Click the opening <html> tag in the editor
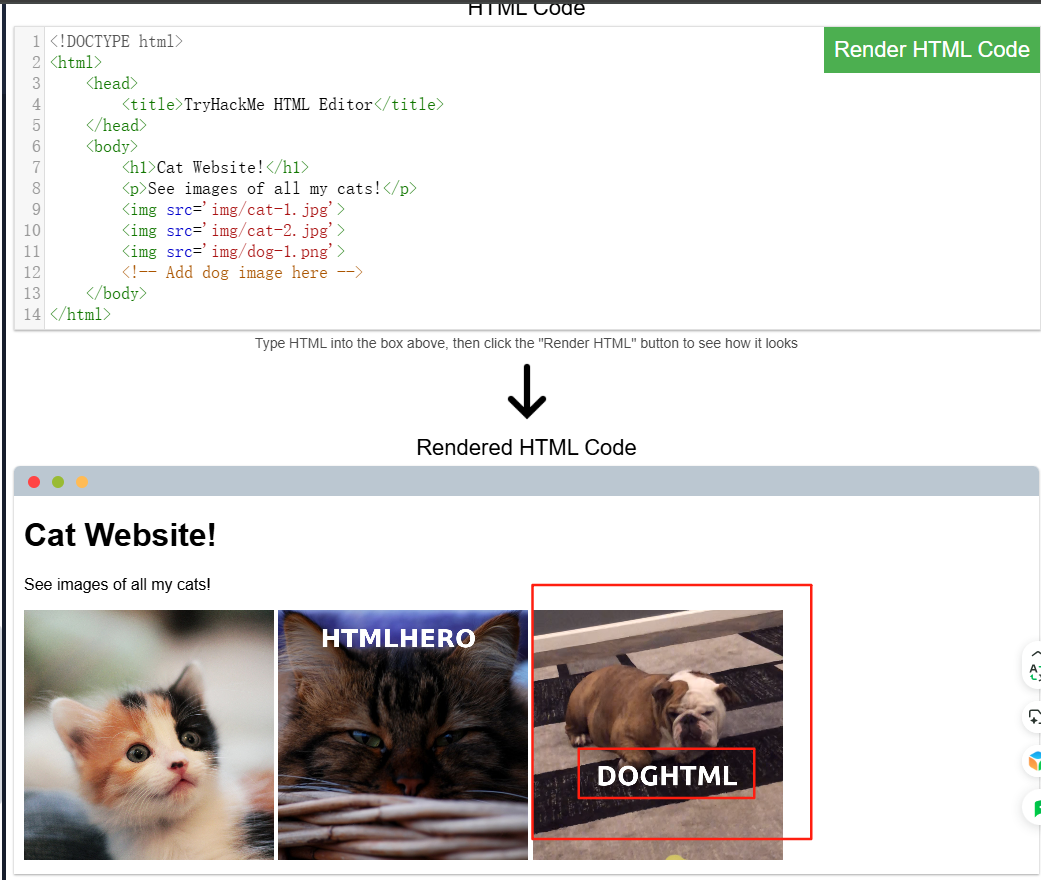The image size is (1041, 880). coord(76,62)
